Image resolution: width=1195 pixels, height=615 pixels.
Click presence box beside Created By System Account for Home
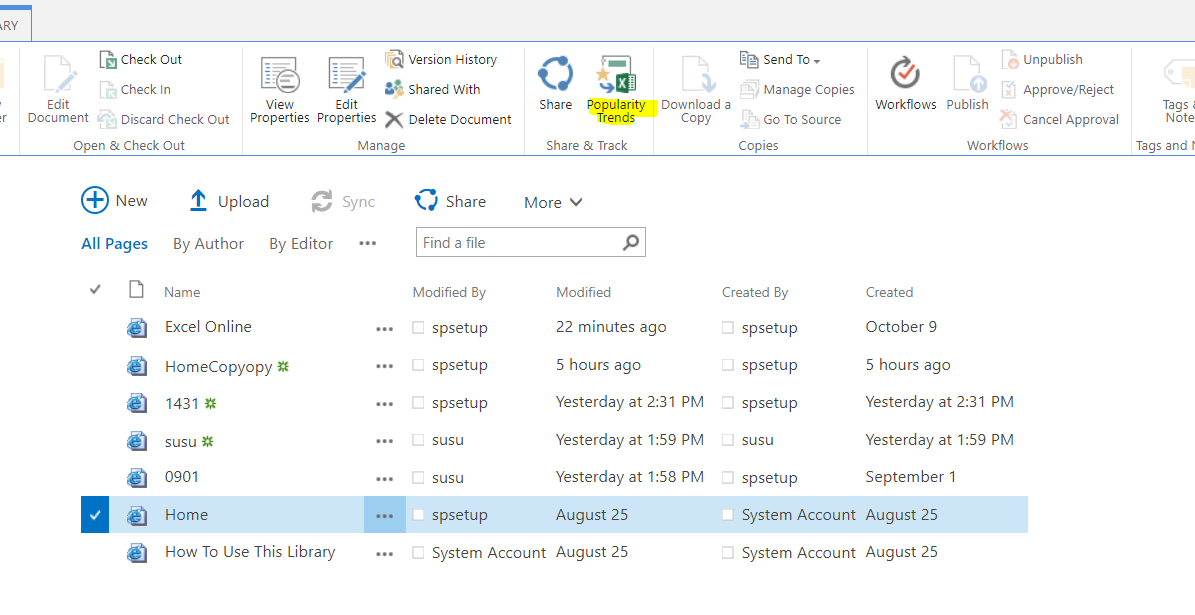click(x=728, y=515)
